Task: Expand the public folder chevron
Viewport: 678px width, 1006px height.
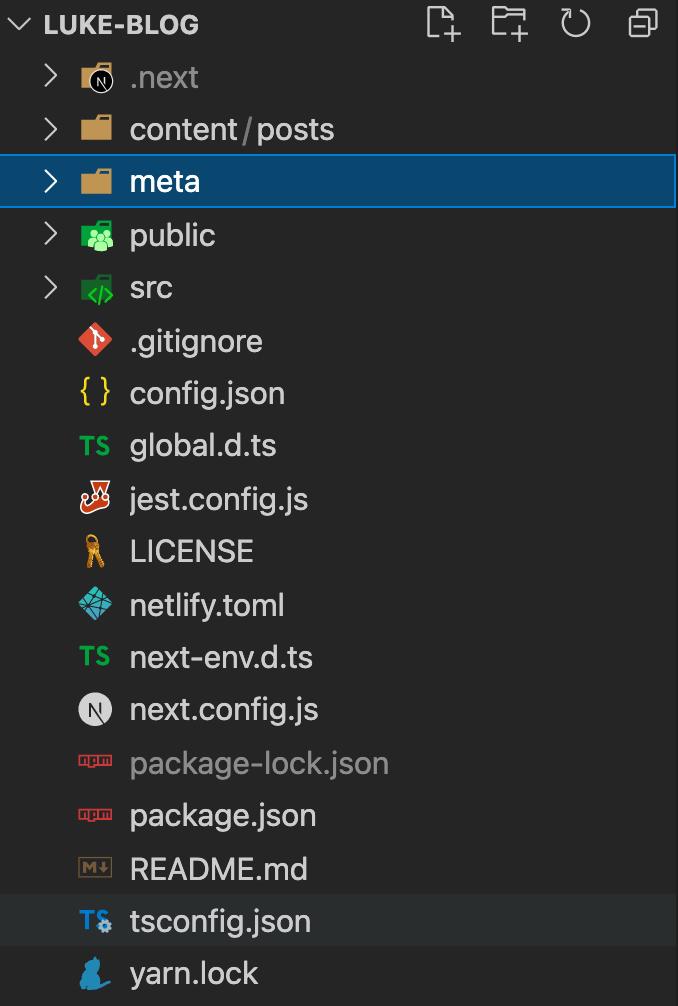Action: 51,235
